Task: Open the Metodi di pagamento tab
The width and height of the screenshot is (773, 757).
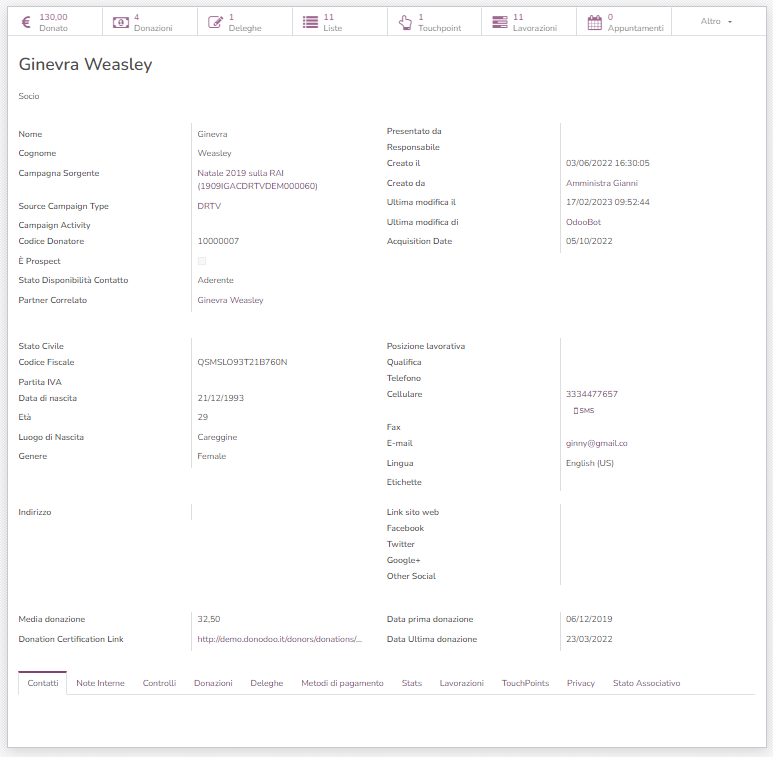Action: tap(342, 683)
